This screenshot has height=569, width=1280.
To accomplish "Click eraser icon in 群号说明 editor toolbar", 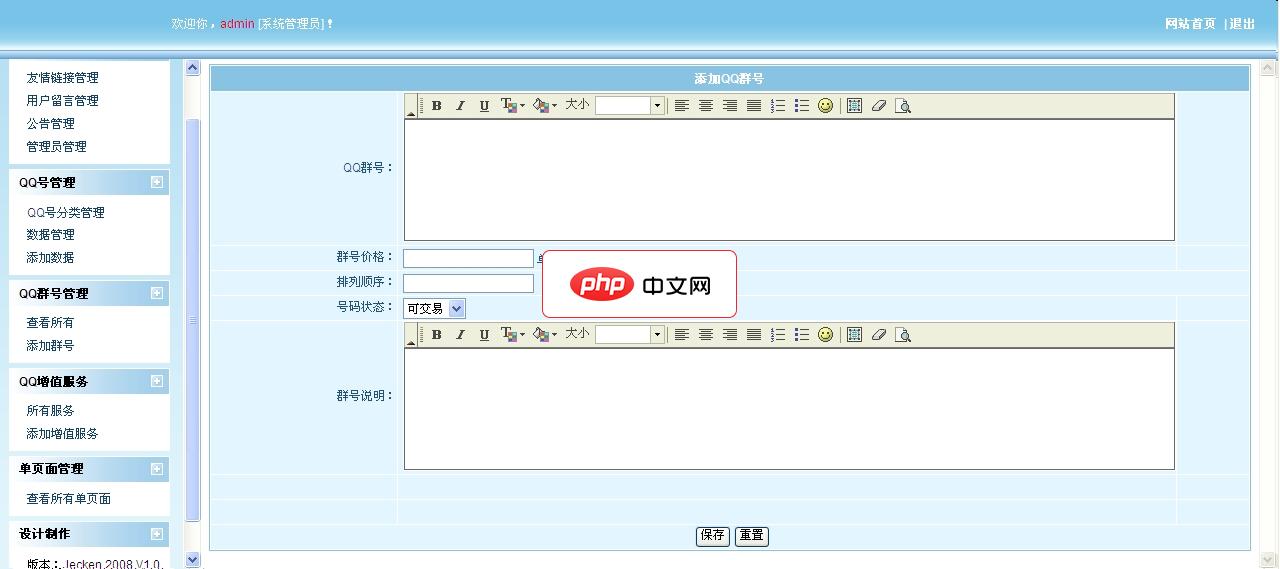I will pyautogui.click(x=878, y=335).
